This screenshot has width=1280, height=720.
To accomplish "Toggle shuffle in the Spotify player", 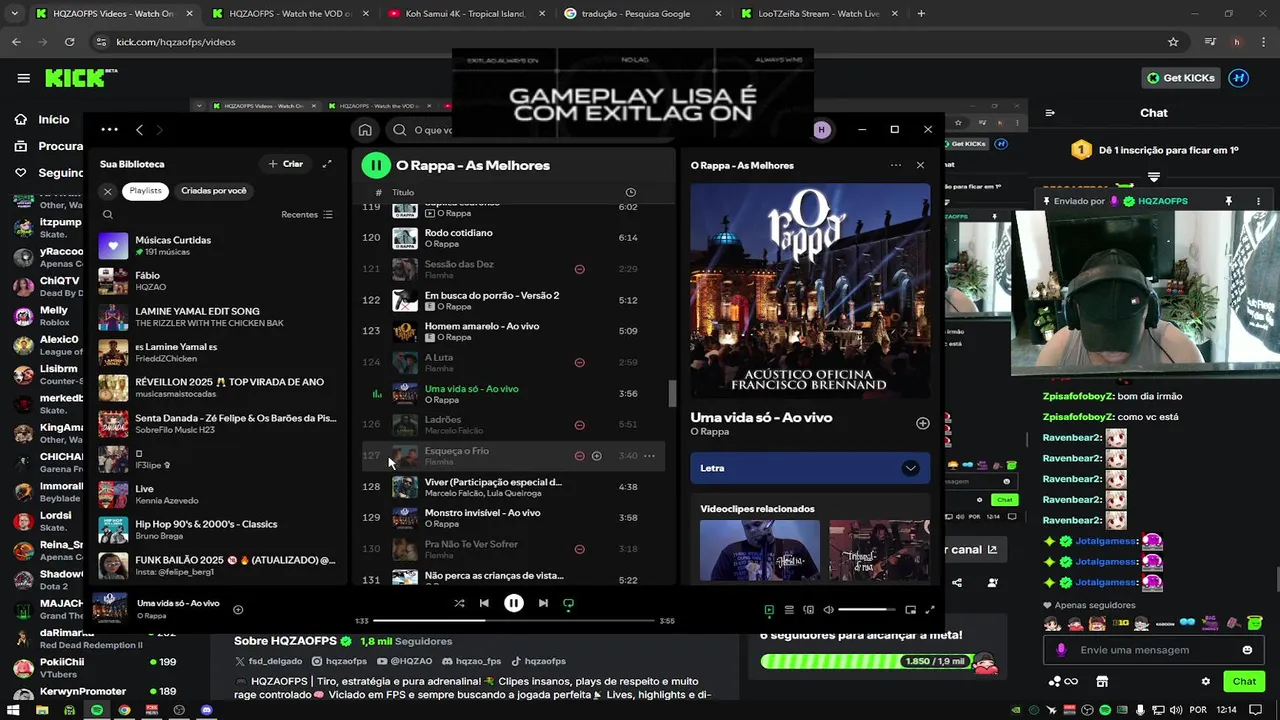I will (459, 603).
